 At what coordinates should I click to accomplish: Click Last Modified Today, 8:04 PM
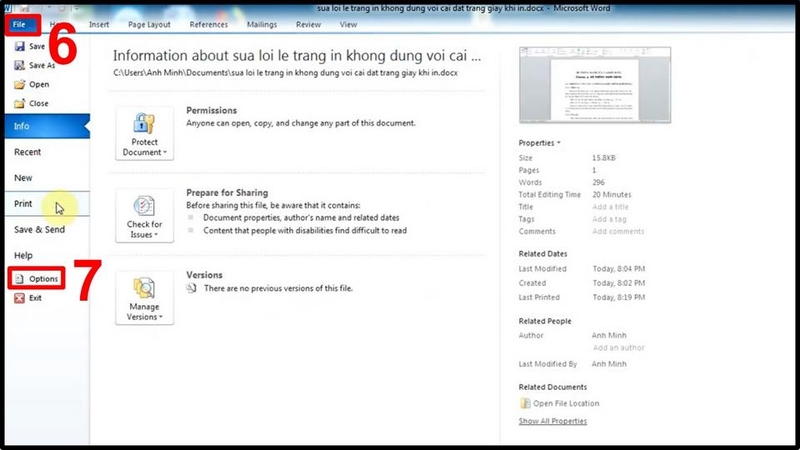(x=618, y=268)
